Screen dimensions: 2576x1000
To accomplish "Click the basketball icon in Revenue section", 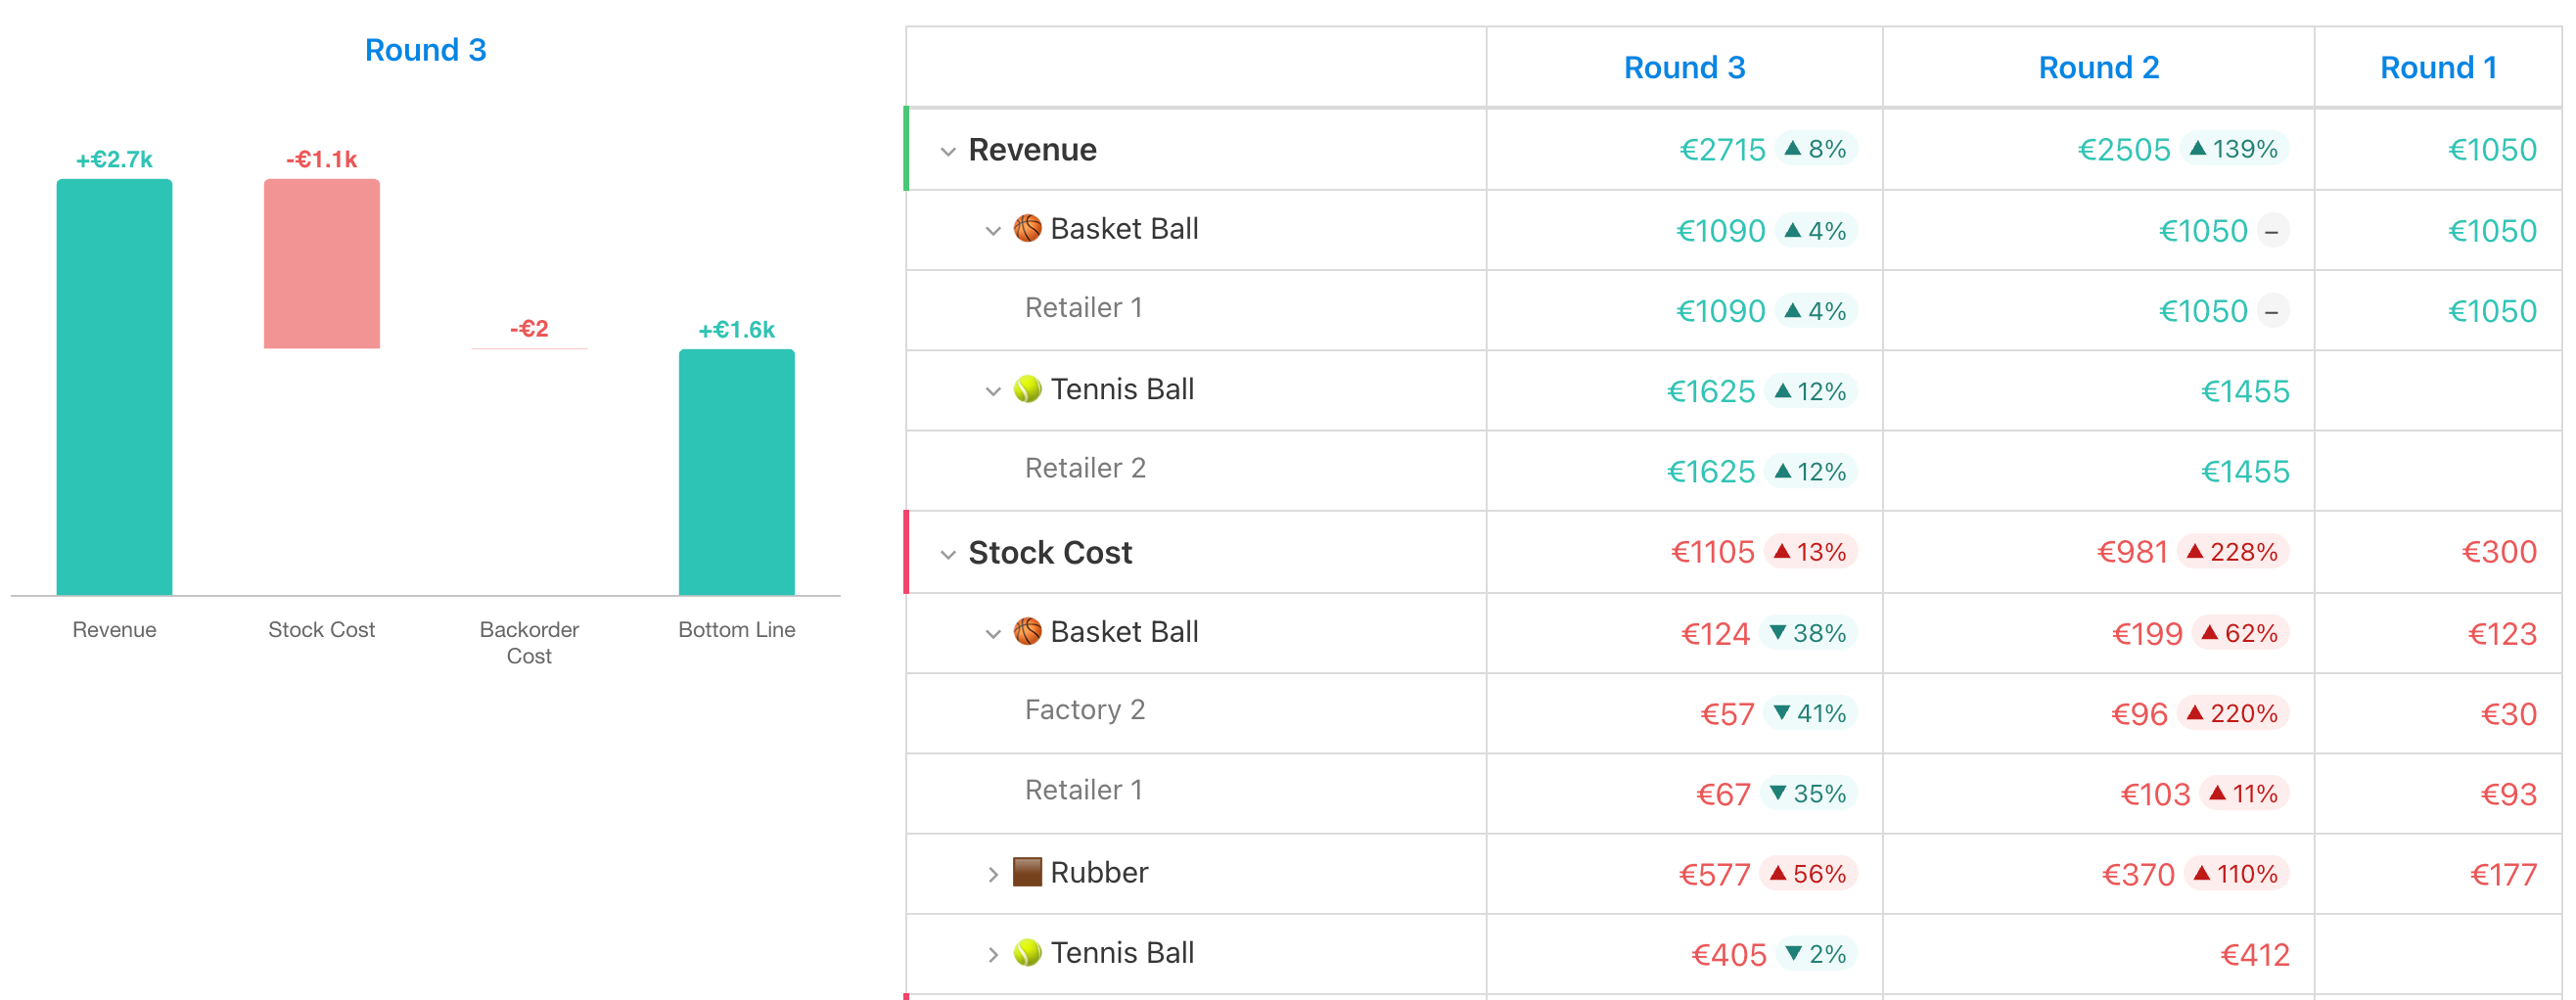I will click(1027, 228).
